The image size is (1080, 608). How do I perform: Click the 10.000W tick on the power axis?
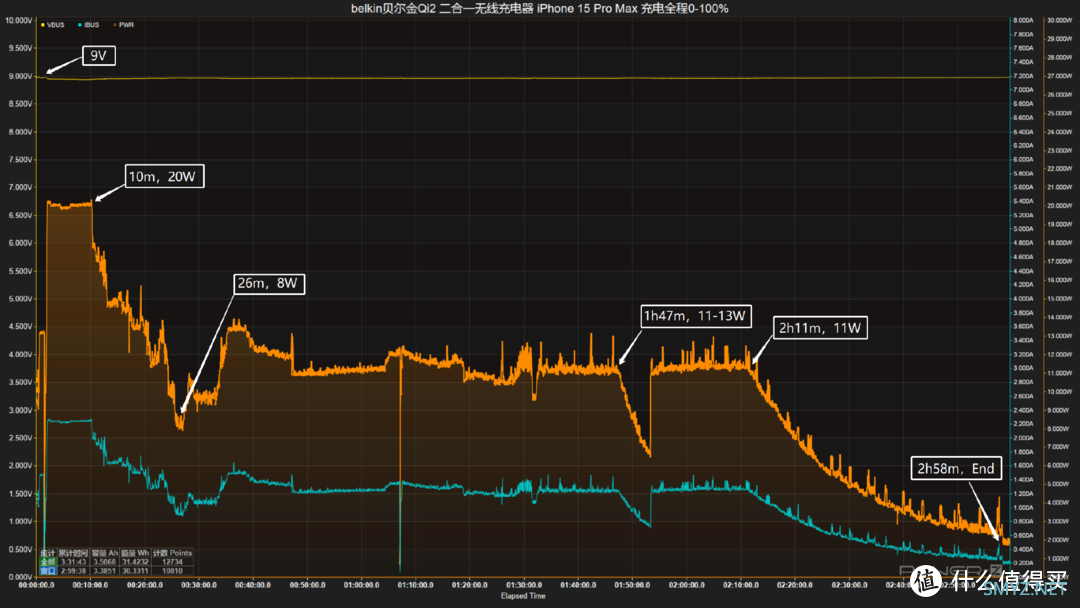click(x=1059, y=392)
